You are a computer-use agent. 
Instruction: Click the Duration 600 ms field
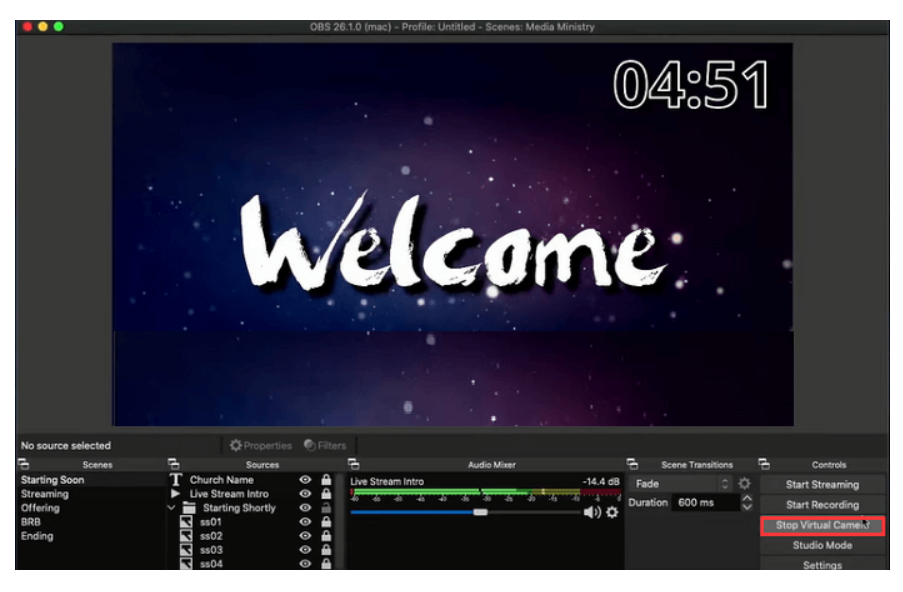pos(705,503)
